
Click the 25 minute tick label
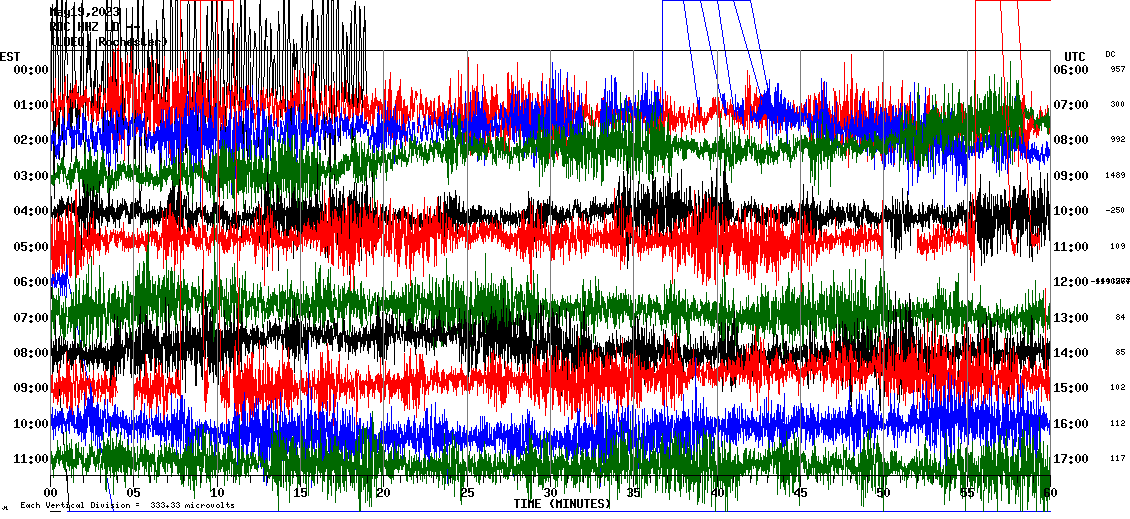[467, 493]
